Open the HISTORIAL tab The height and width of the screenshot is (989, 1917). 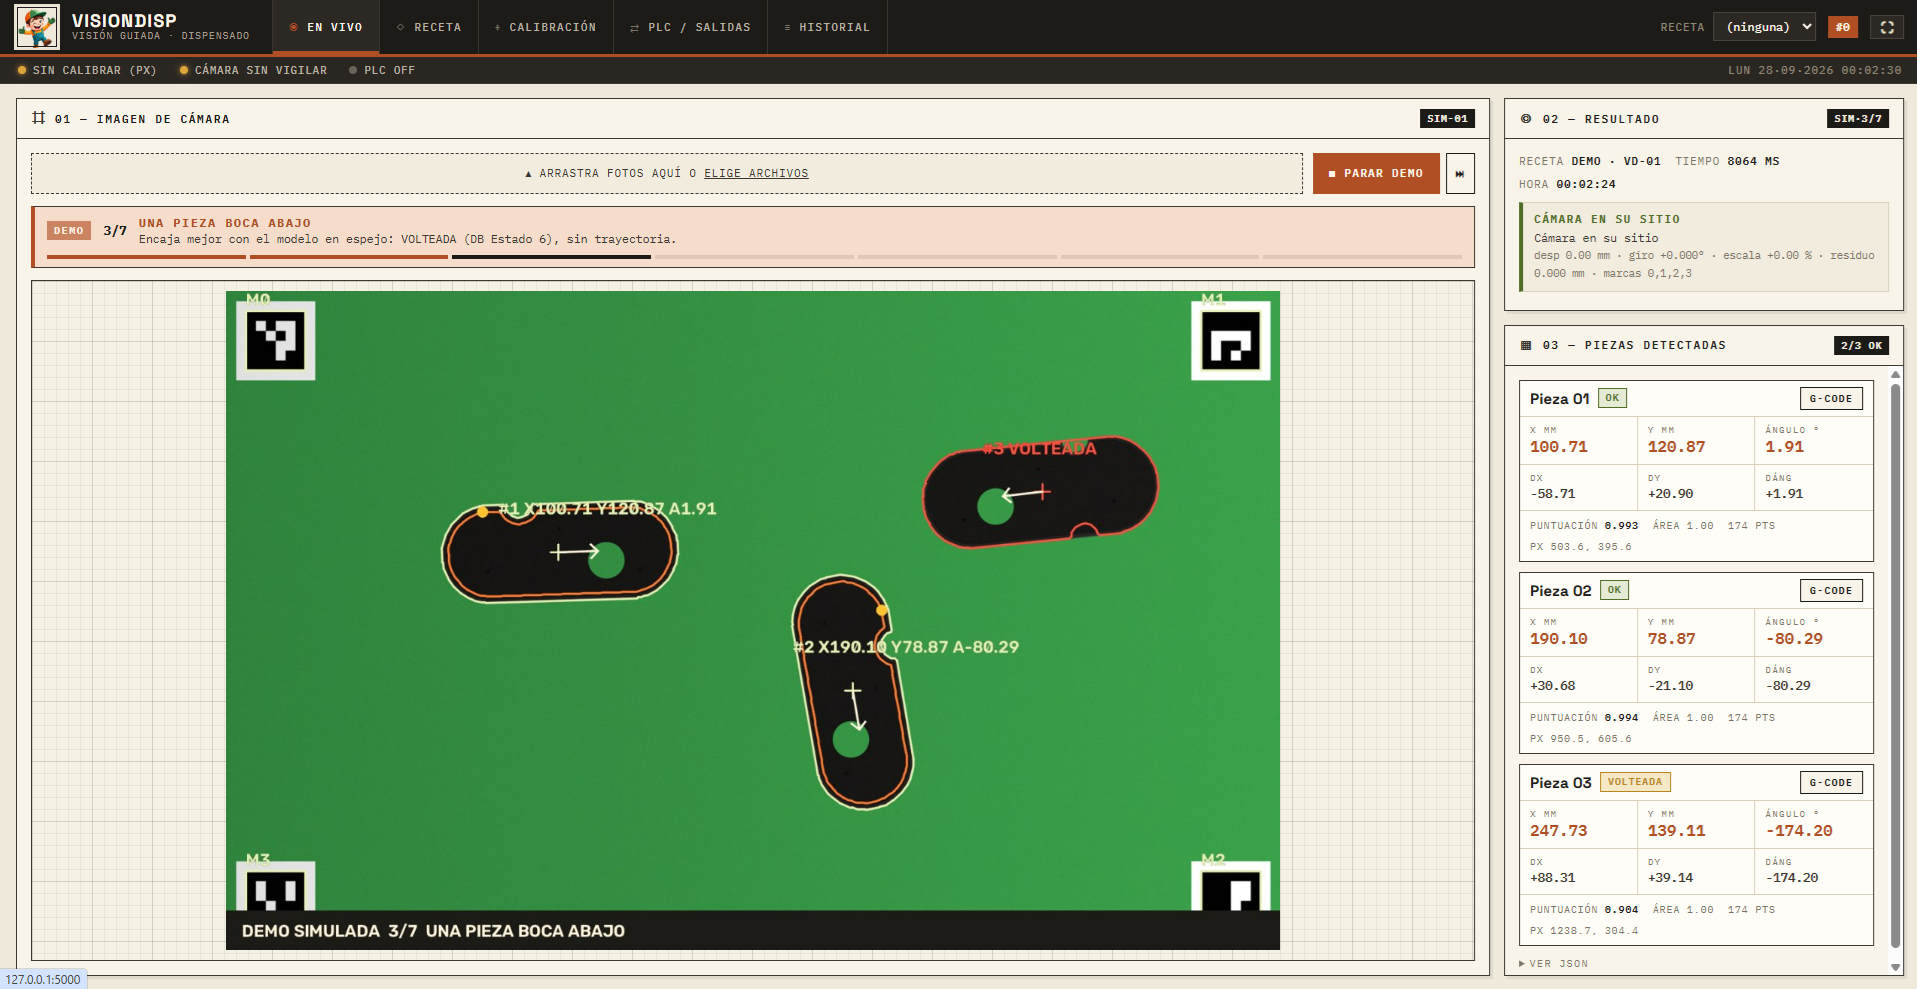coord(827,27)
